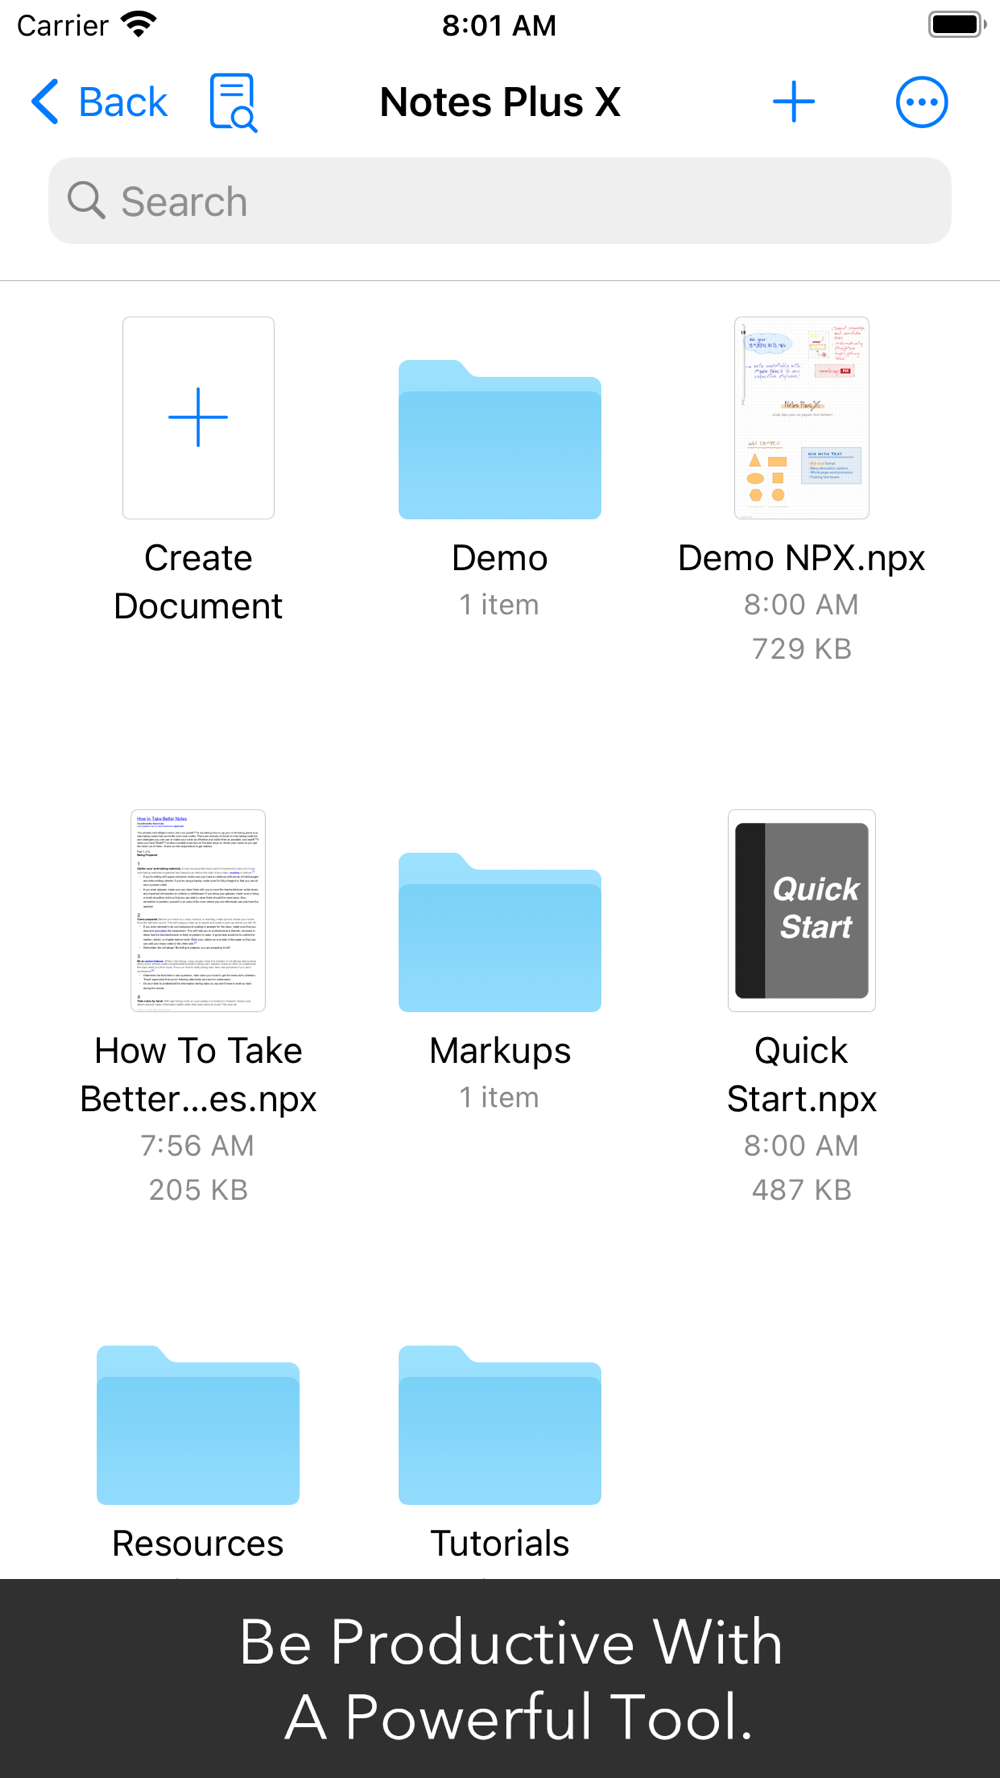
Task: Tap the Create Document tile
Action: [x=198, y=418]
